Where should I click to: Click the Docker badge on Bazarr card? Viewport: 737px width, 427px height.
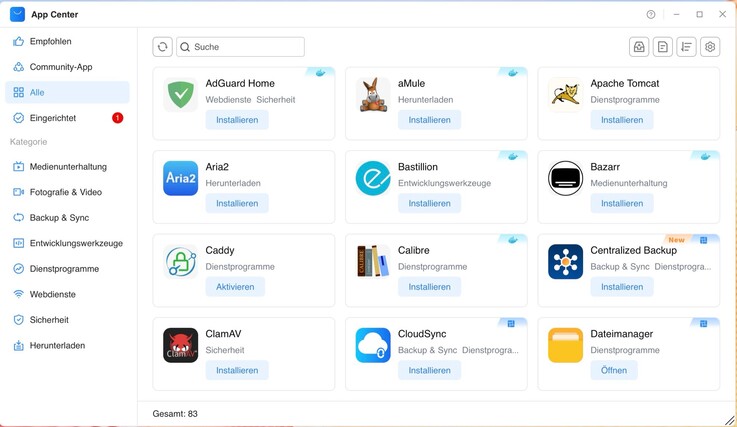706,157
